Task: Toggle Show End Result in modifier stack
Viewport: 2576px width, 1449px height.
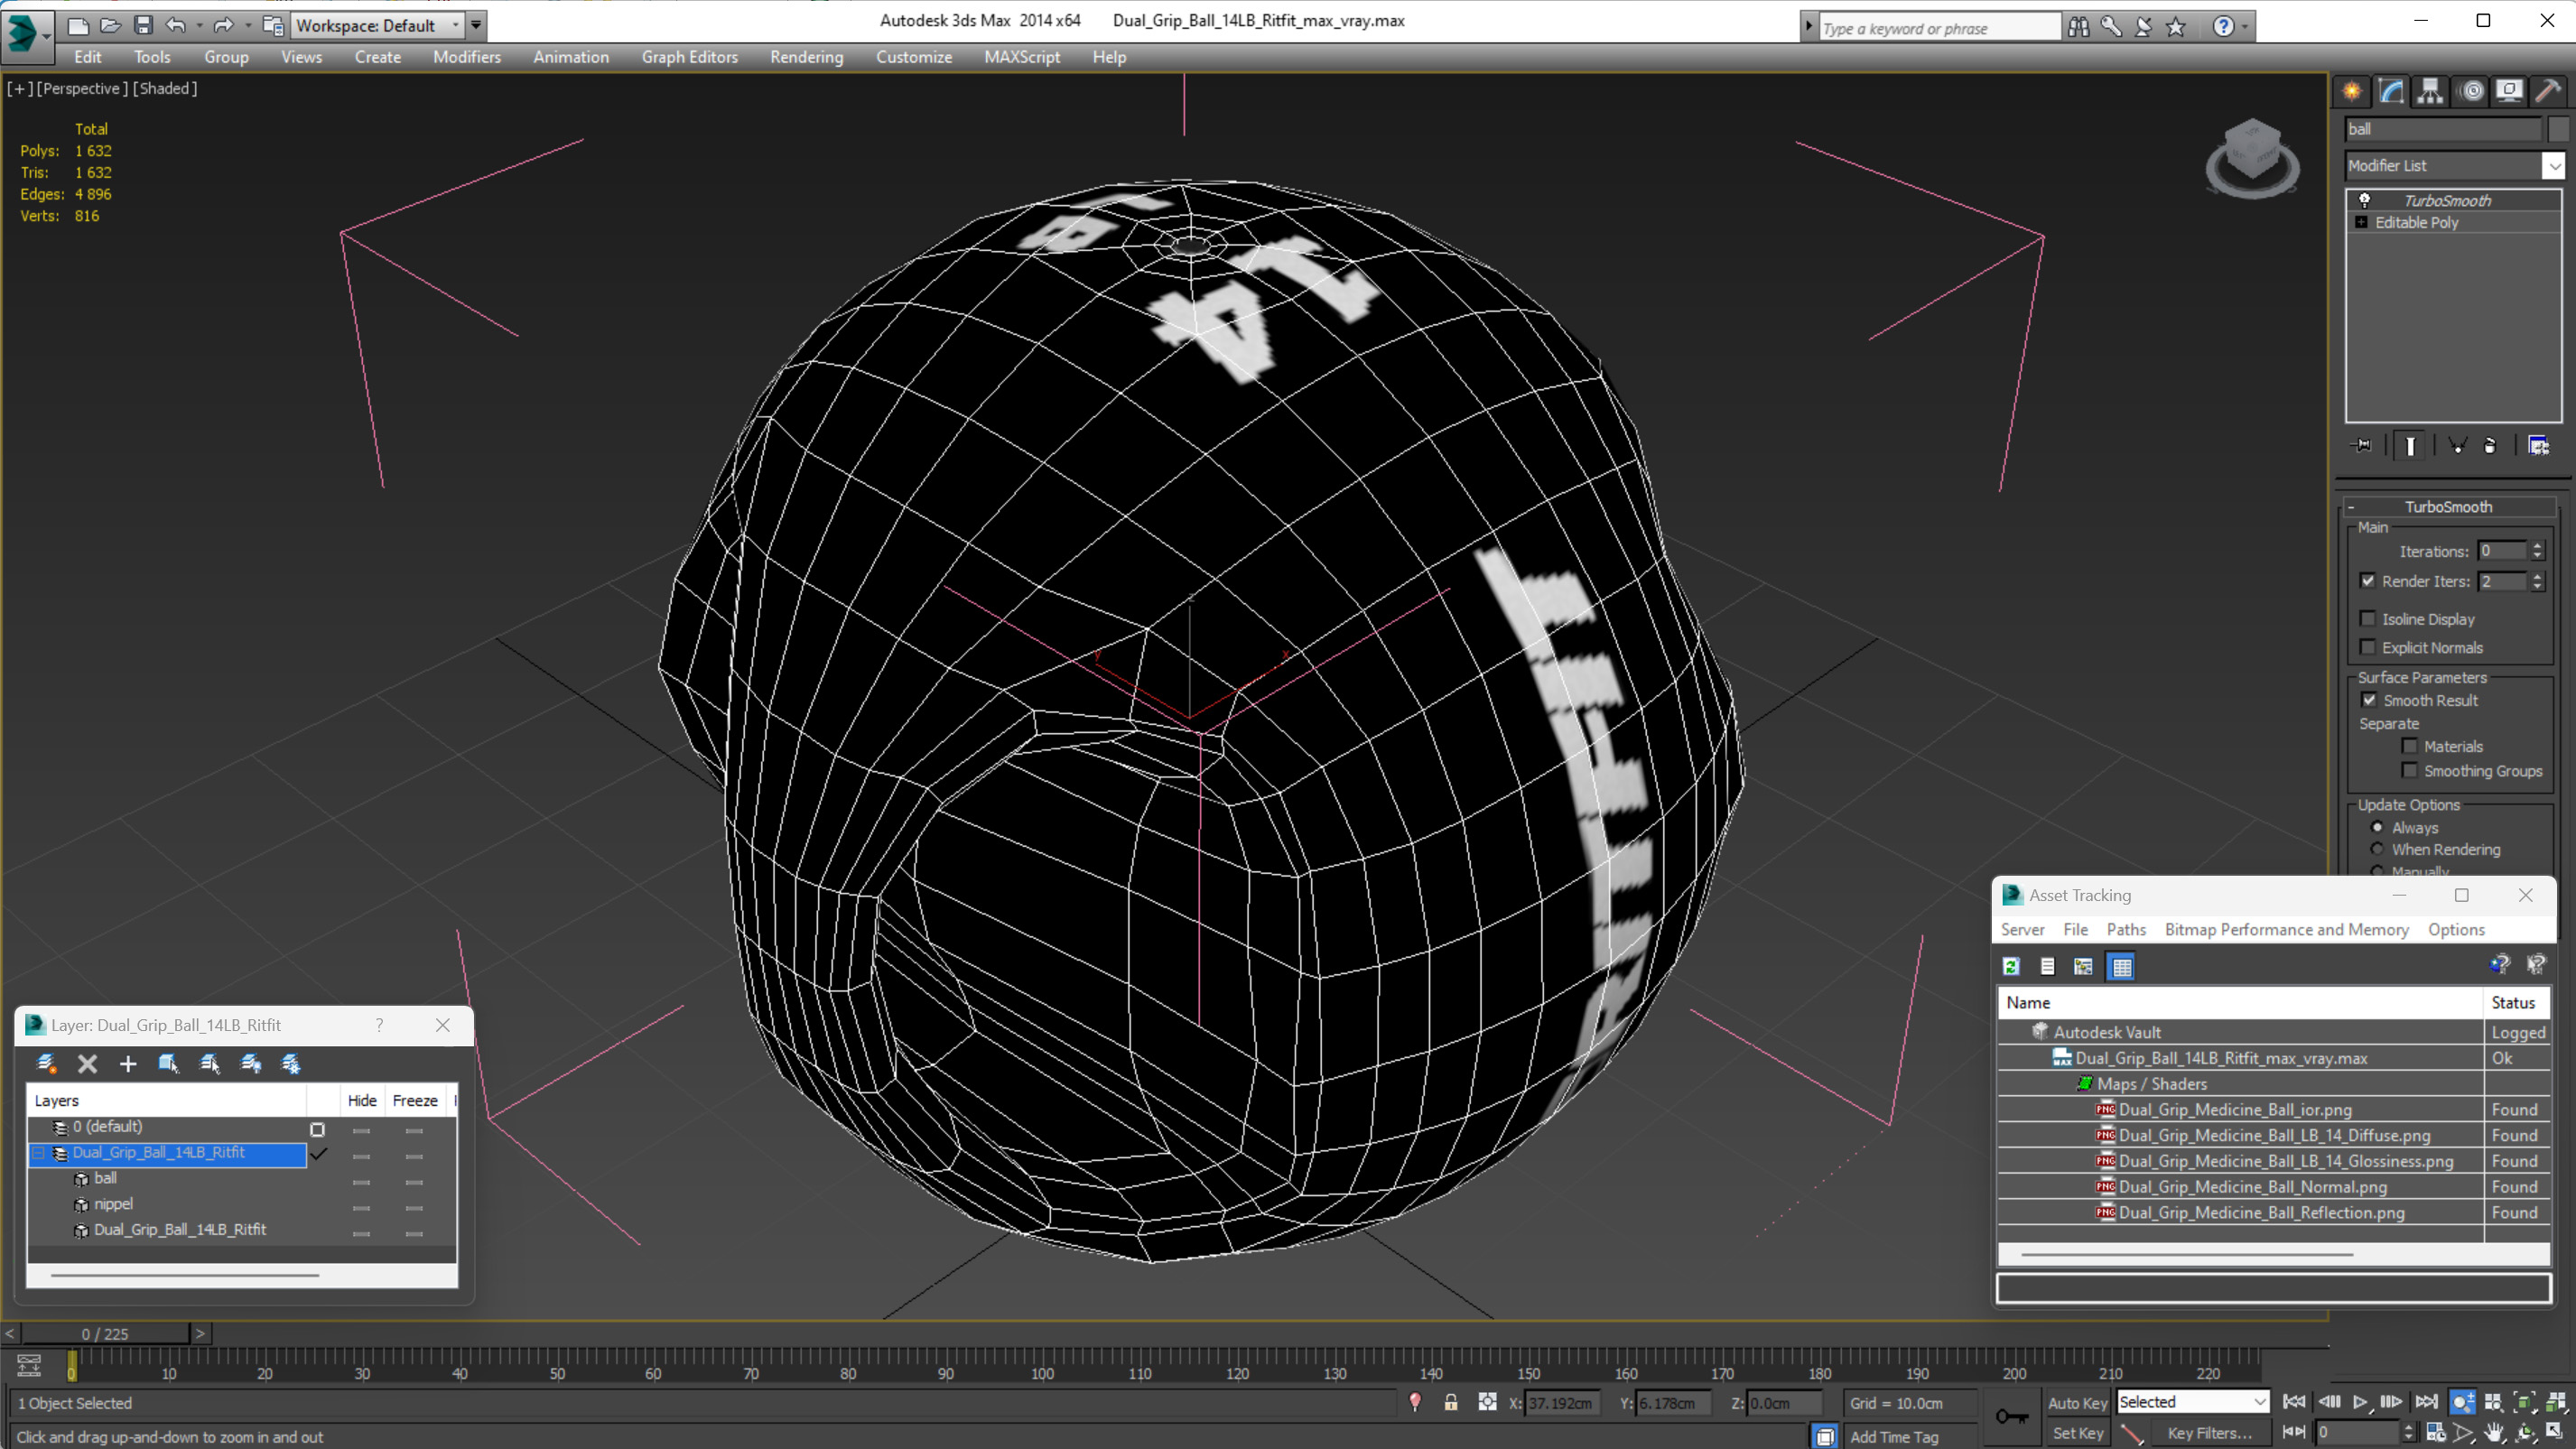Action: [x=2410, y=446]
